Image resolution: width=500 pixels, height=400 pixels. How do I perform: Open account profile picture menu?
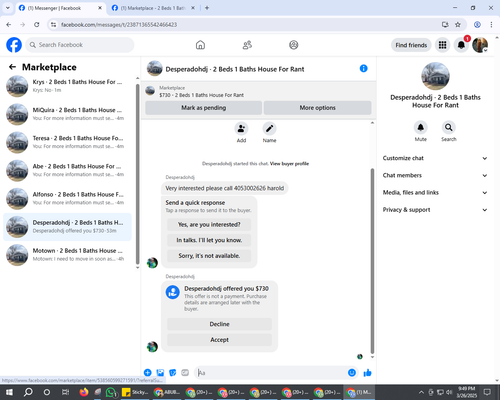(480, 45)
